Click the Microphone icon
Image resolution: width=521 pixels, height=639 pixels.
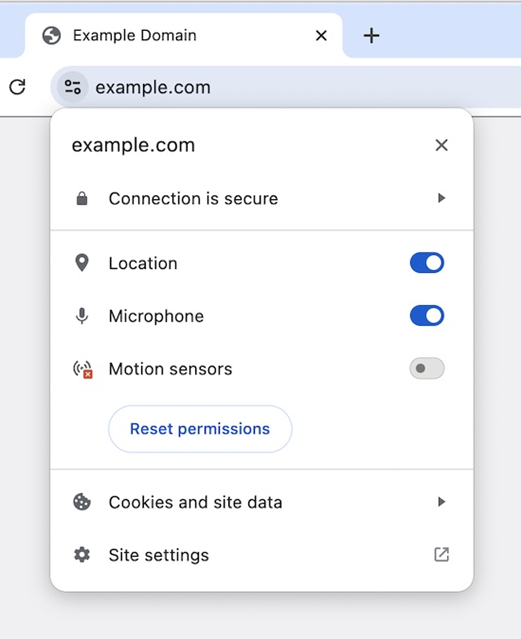(x=82, y=316)
